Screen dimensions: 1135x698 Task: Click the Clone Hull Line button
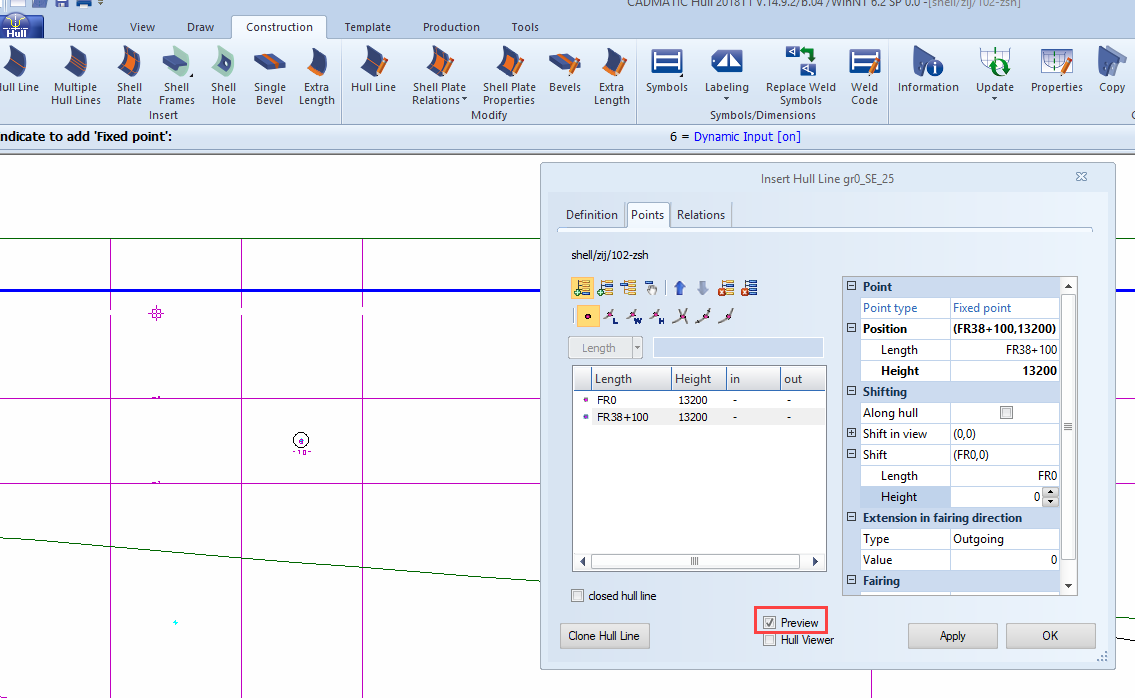[x=604, y=635]
